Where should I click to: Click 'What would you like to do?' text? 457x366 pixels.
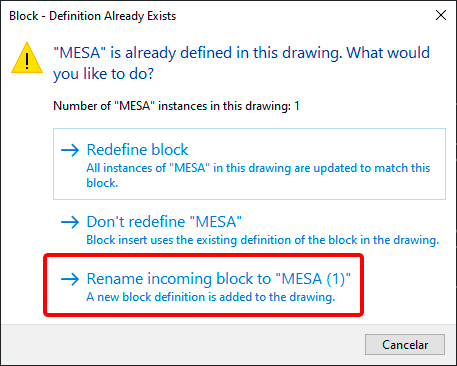click(x=242, y=63)
